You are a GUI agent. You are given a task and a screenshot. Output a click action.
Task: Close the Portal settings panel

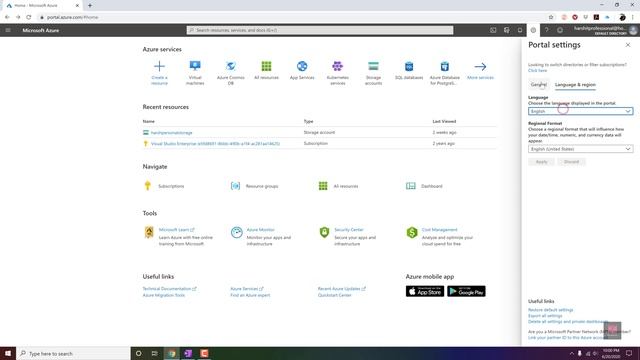(x=628, y=45)
